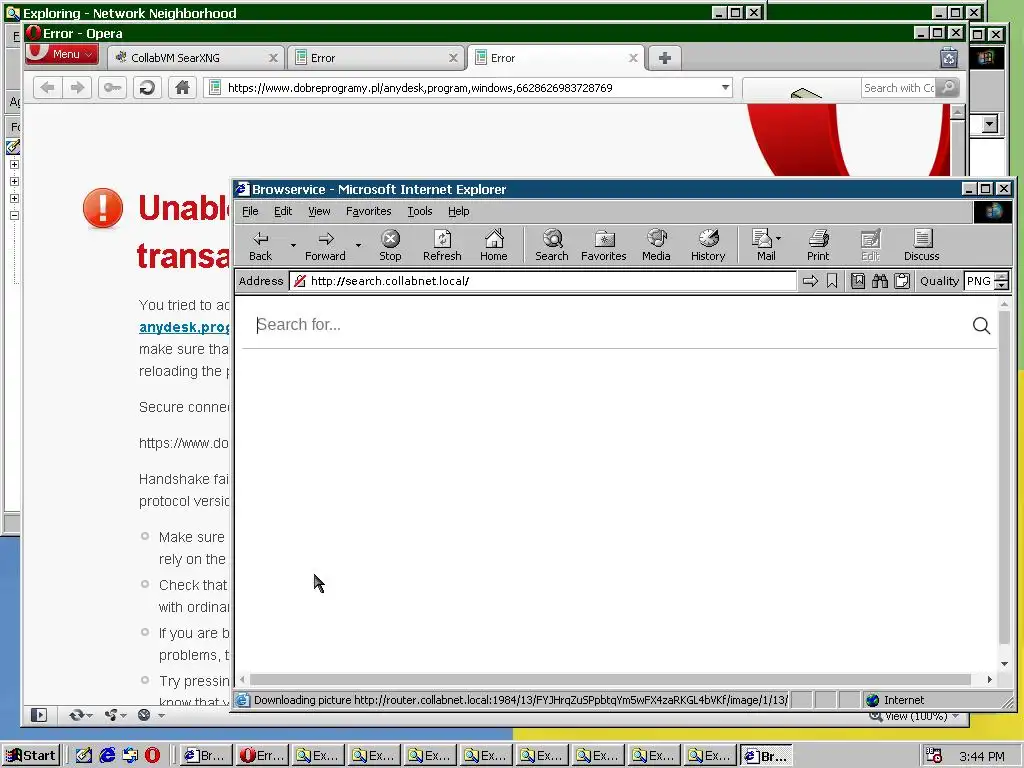Click the Browservice binoculars find icon
1024x768 pixels.
(880, 281)
